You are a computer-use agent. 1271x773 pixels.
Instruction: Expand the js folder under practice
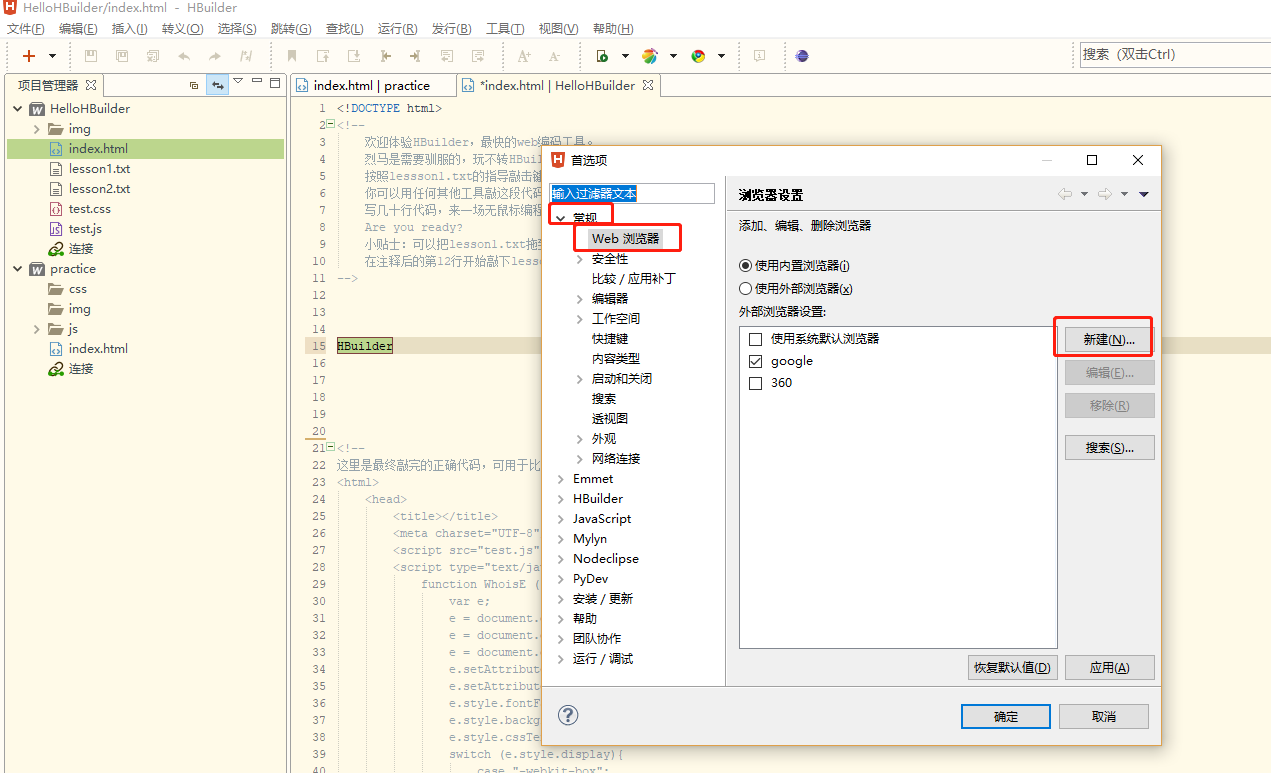(x=37, y=328)
